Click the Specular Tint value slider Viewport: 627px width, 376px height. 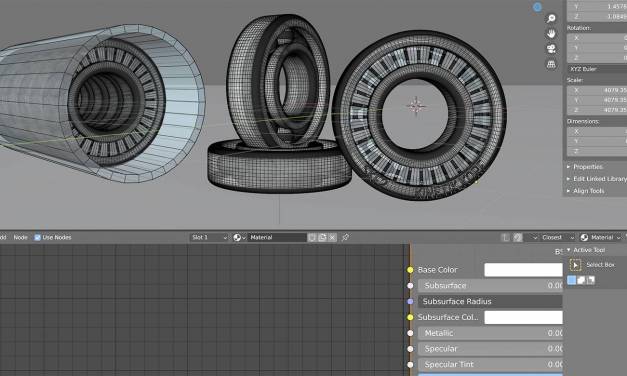coord(490,364)
